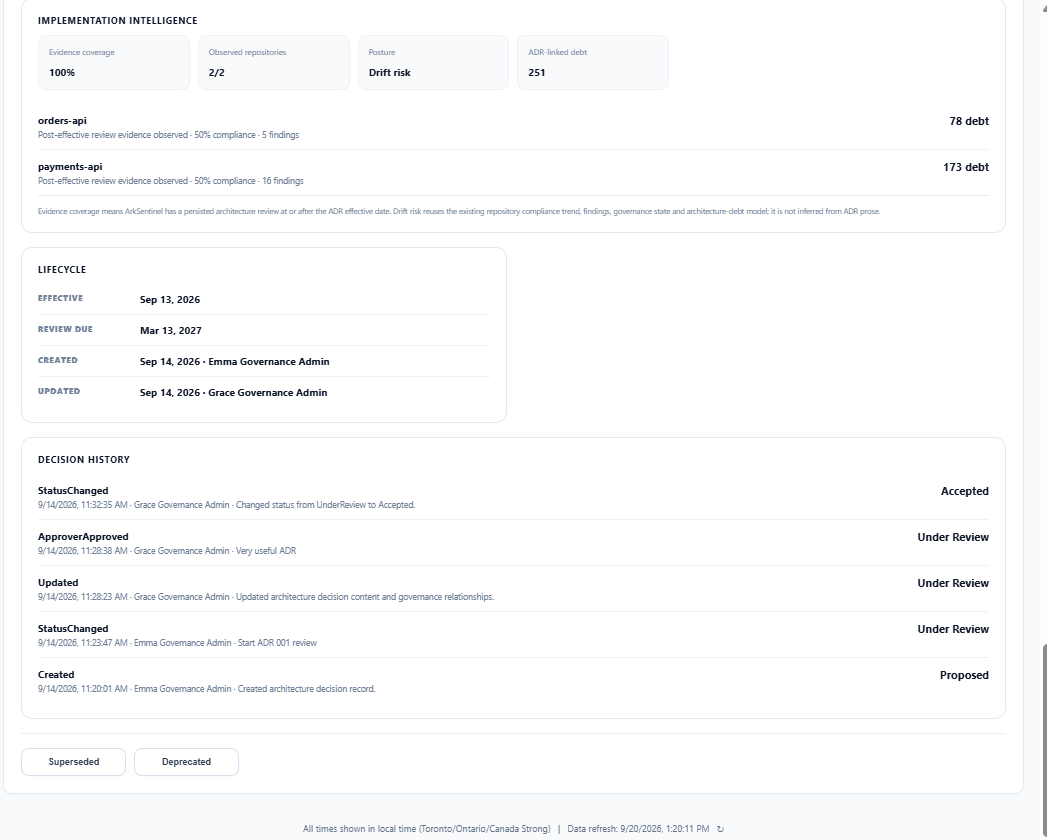1047x840 pixels.
Task: Open the Observed repositories card
Action: [x=274, y=63]
